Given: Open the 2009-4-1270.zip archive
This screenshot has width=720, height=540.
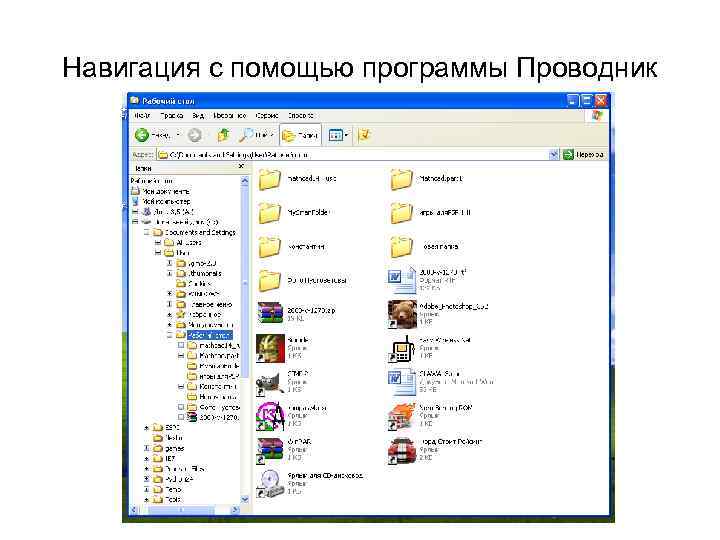Looking at the screenshot, I should click(x=270, y=313).
